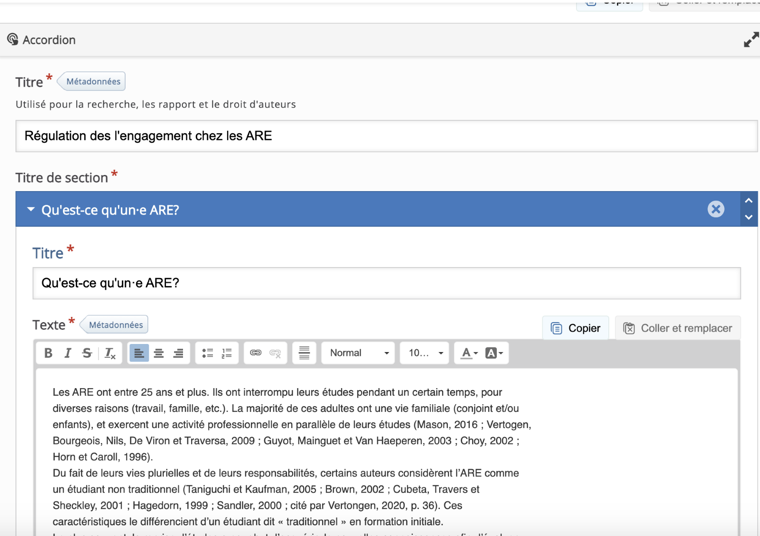Click Coller et remplacer button
Screen dimensions: 760x536
click(677, 328)
